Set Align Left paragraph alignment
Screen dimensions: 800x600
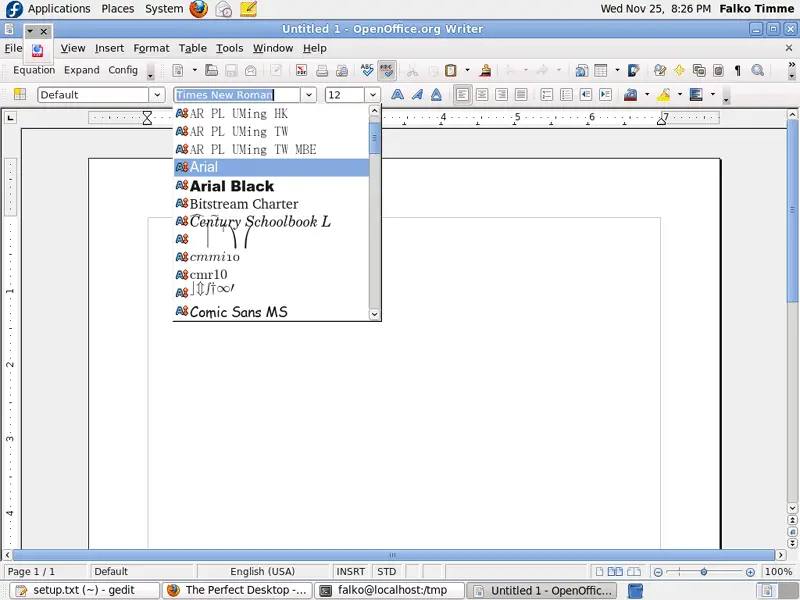pyautogui.click(x=462, y=94)
